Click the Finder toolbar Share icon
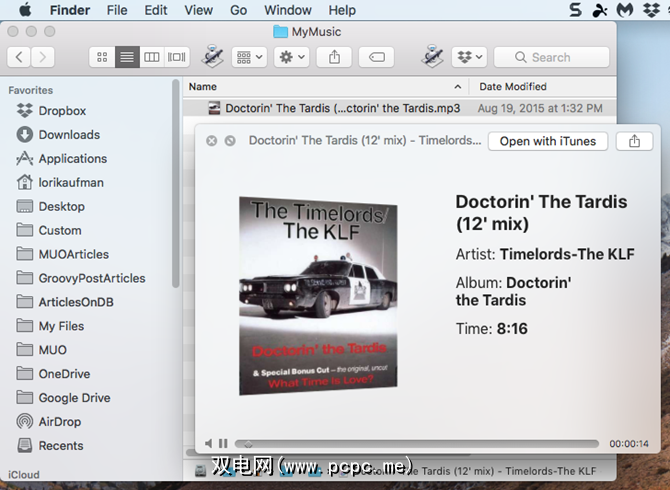Viewport: 670px width, 490px height. [333, 58]
